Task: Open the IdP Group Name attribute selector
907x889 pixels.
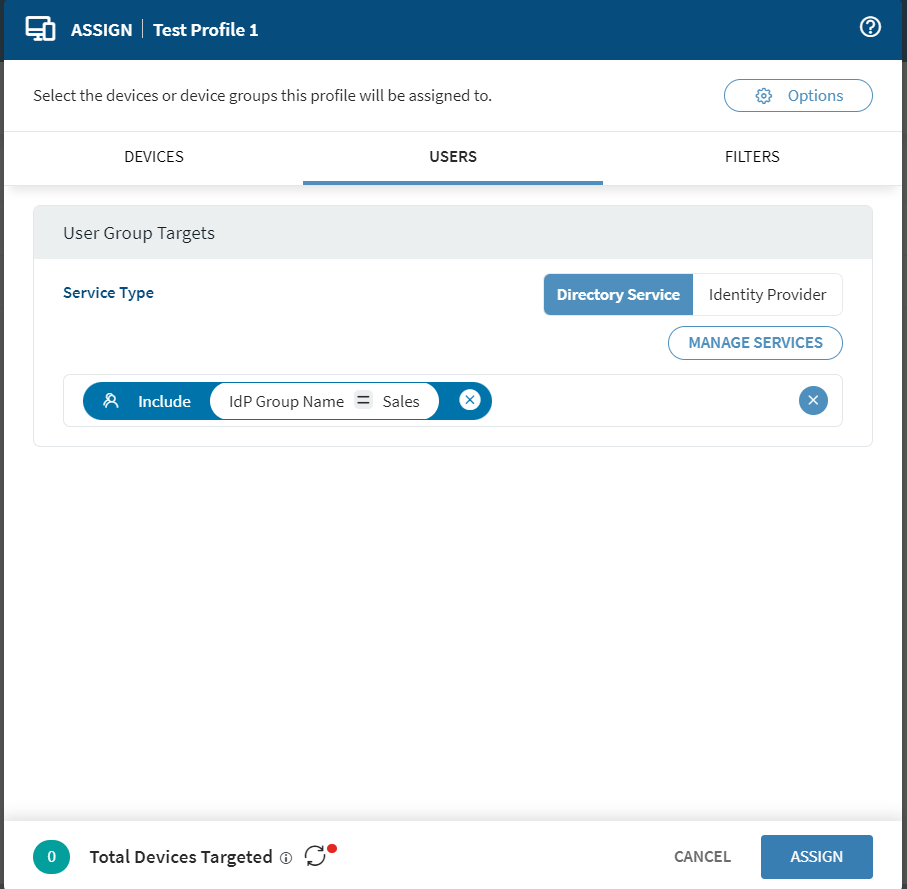Action: click(286, 401)
